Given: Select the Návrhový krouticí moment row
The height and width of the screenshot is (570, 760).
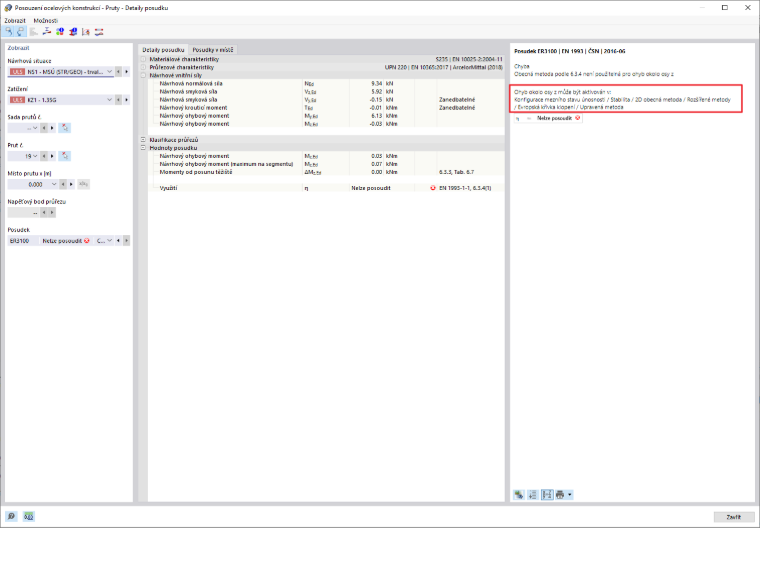Looking at the screenshot, I should tap(326, 108).
